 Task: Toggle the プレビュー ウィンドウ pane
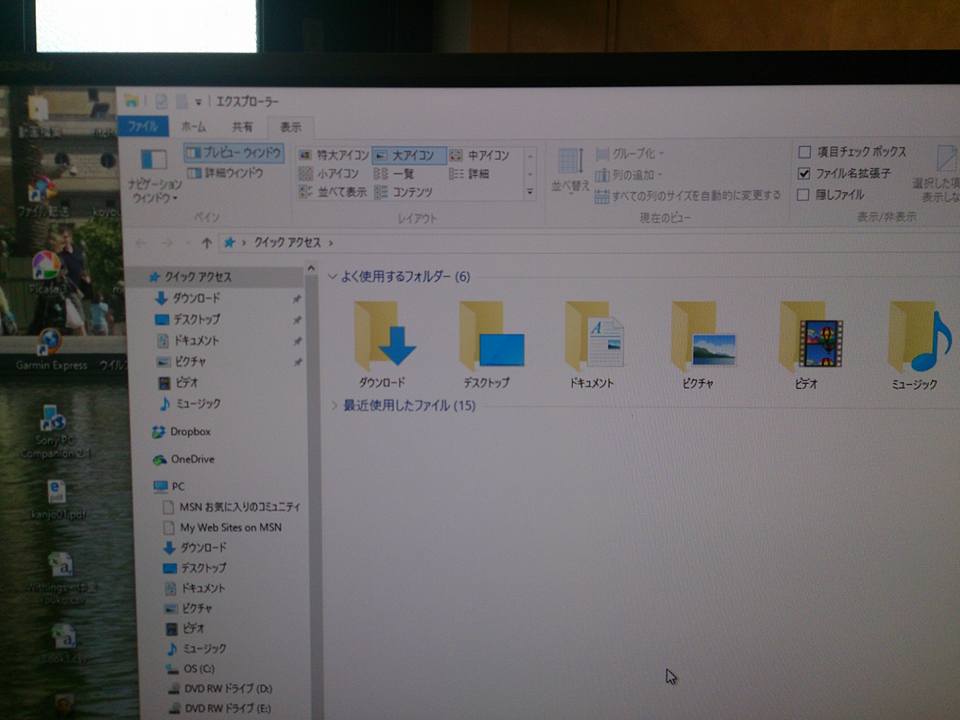pos(234,152)
